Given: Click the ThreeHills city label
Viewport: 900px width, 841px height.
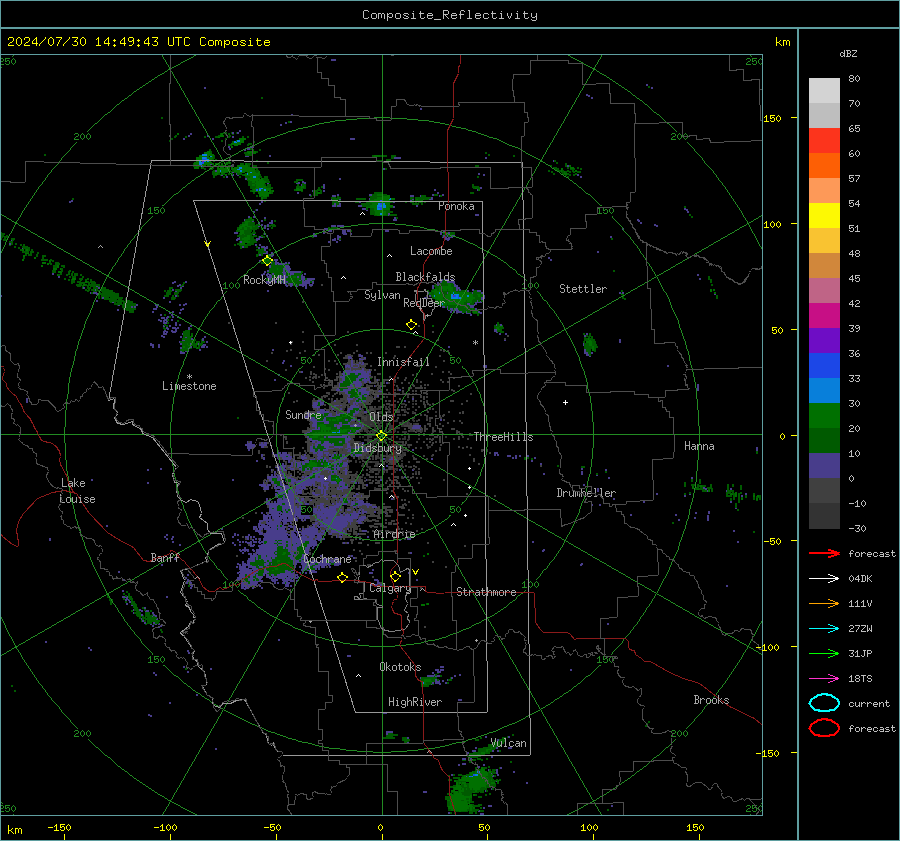Looking at the screenshot, I should [503, 437].
